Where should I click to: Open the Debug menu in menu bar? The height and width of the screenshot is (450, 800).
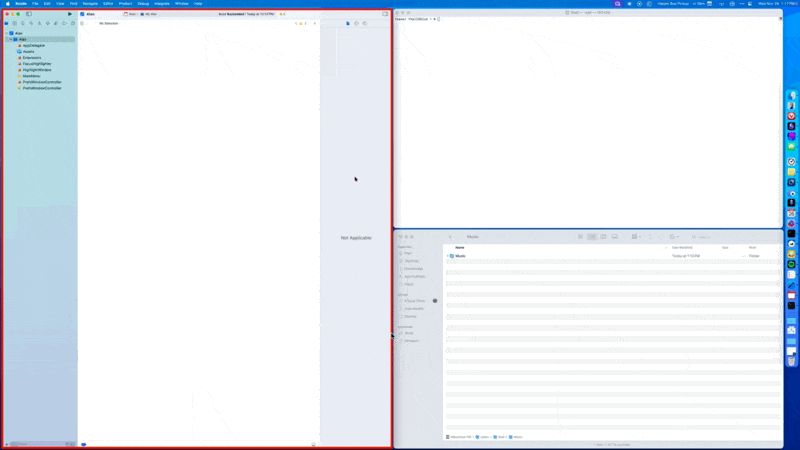click(143, 4)
